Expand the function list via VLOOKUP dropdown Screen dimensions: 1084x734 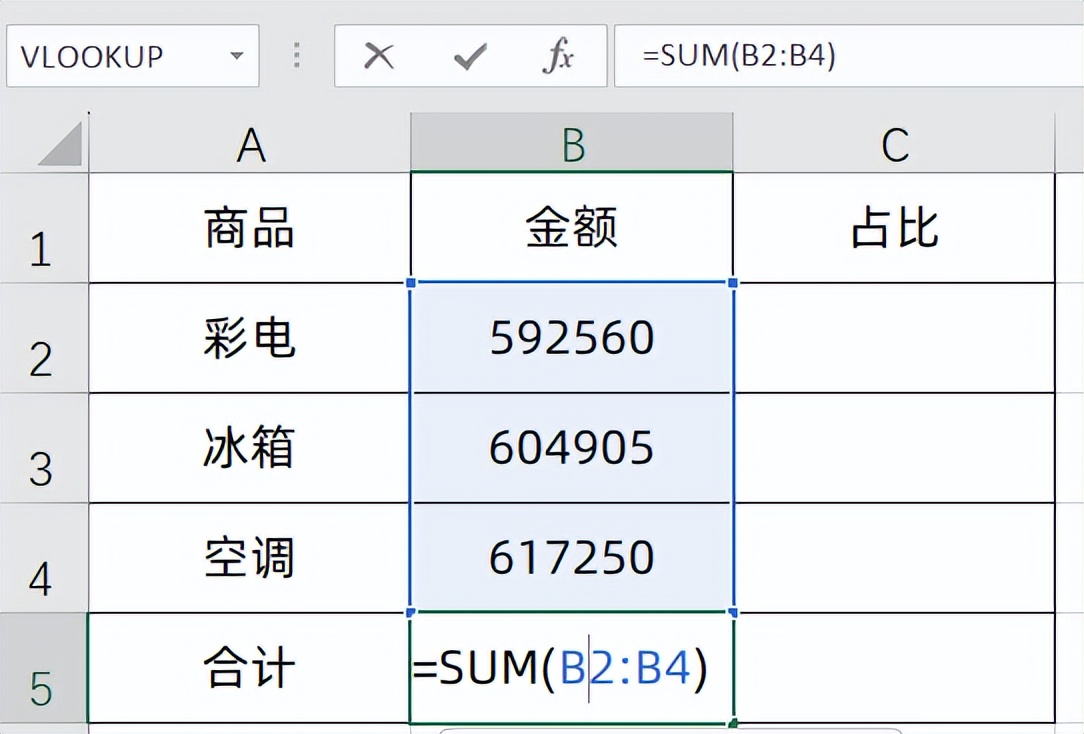(x=235, y=57)
